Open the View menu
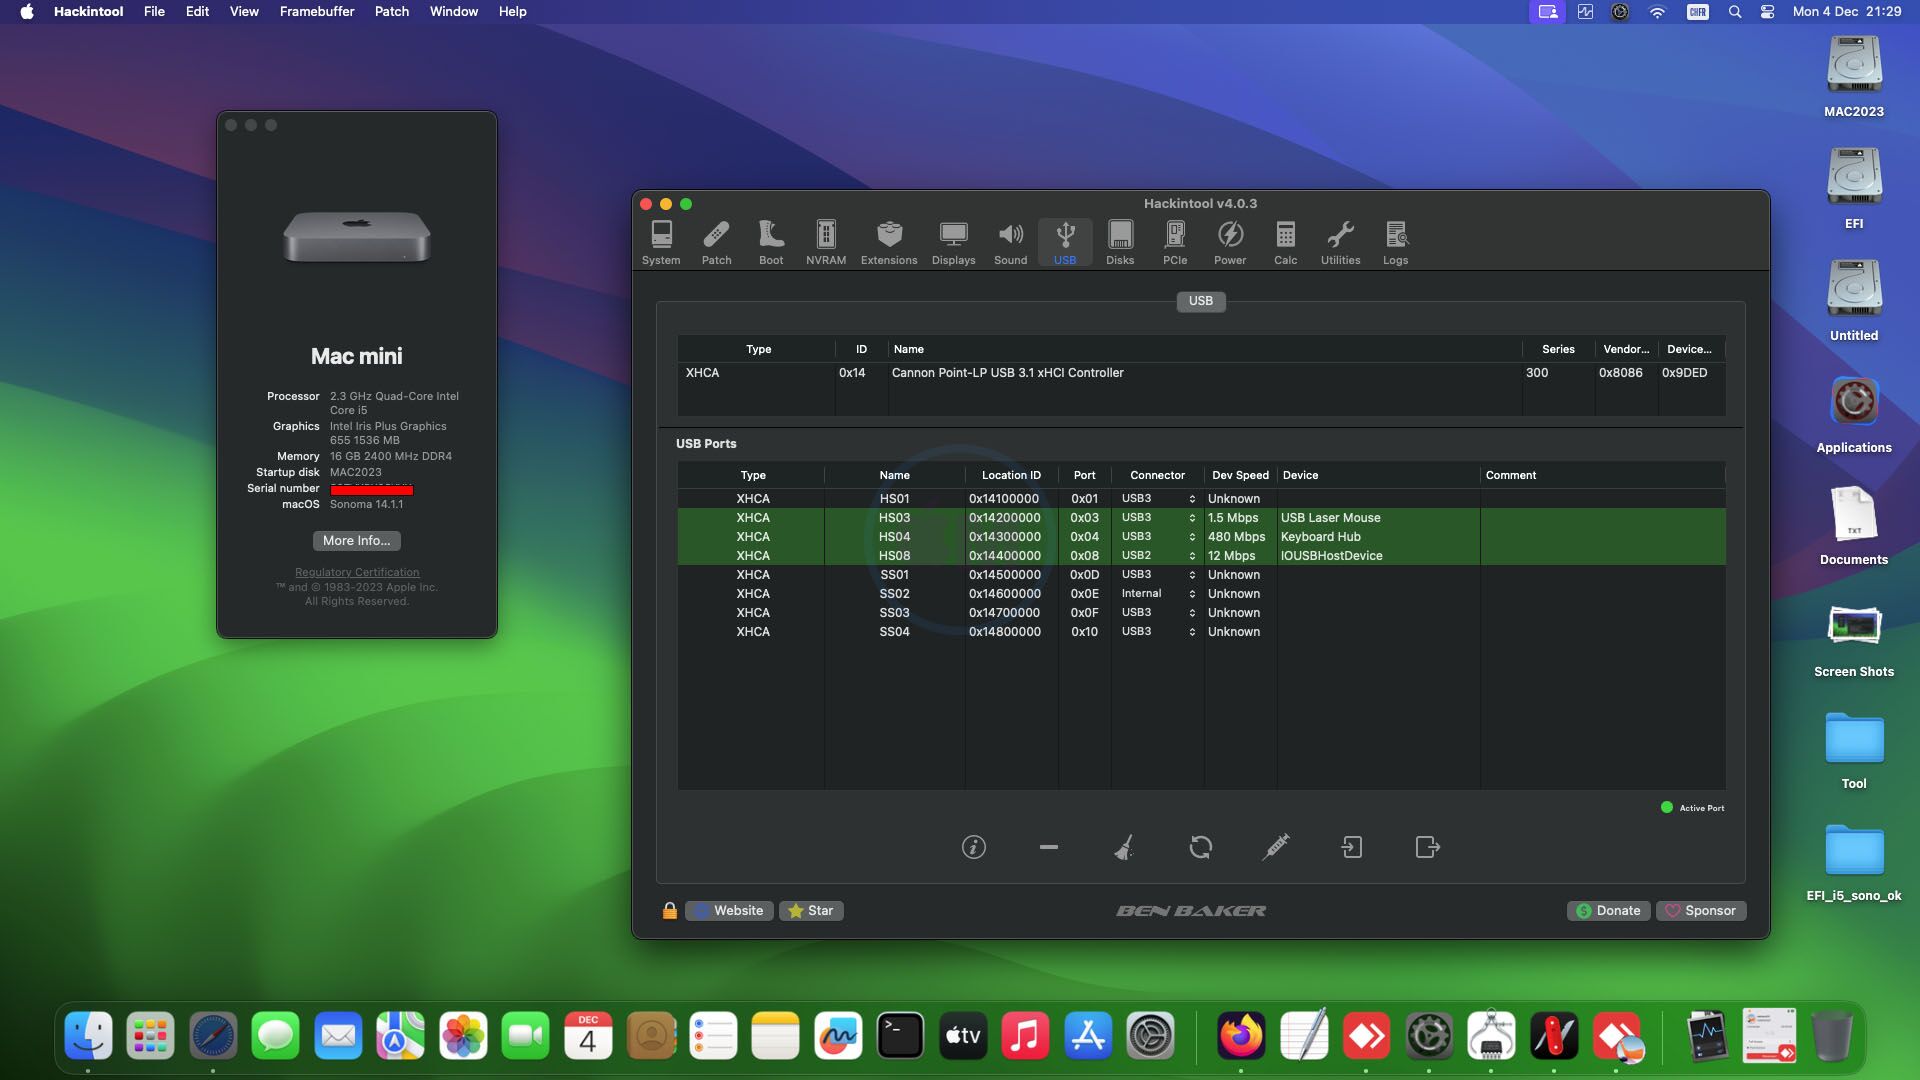1920x1080 pixels. pyautogui.click(x=244, y=11)
